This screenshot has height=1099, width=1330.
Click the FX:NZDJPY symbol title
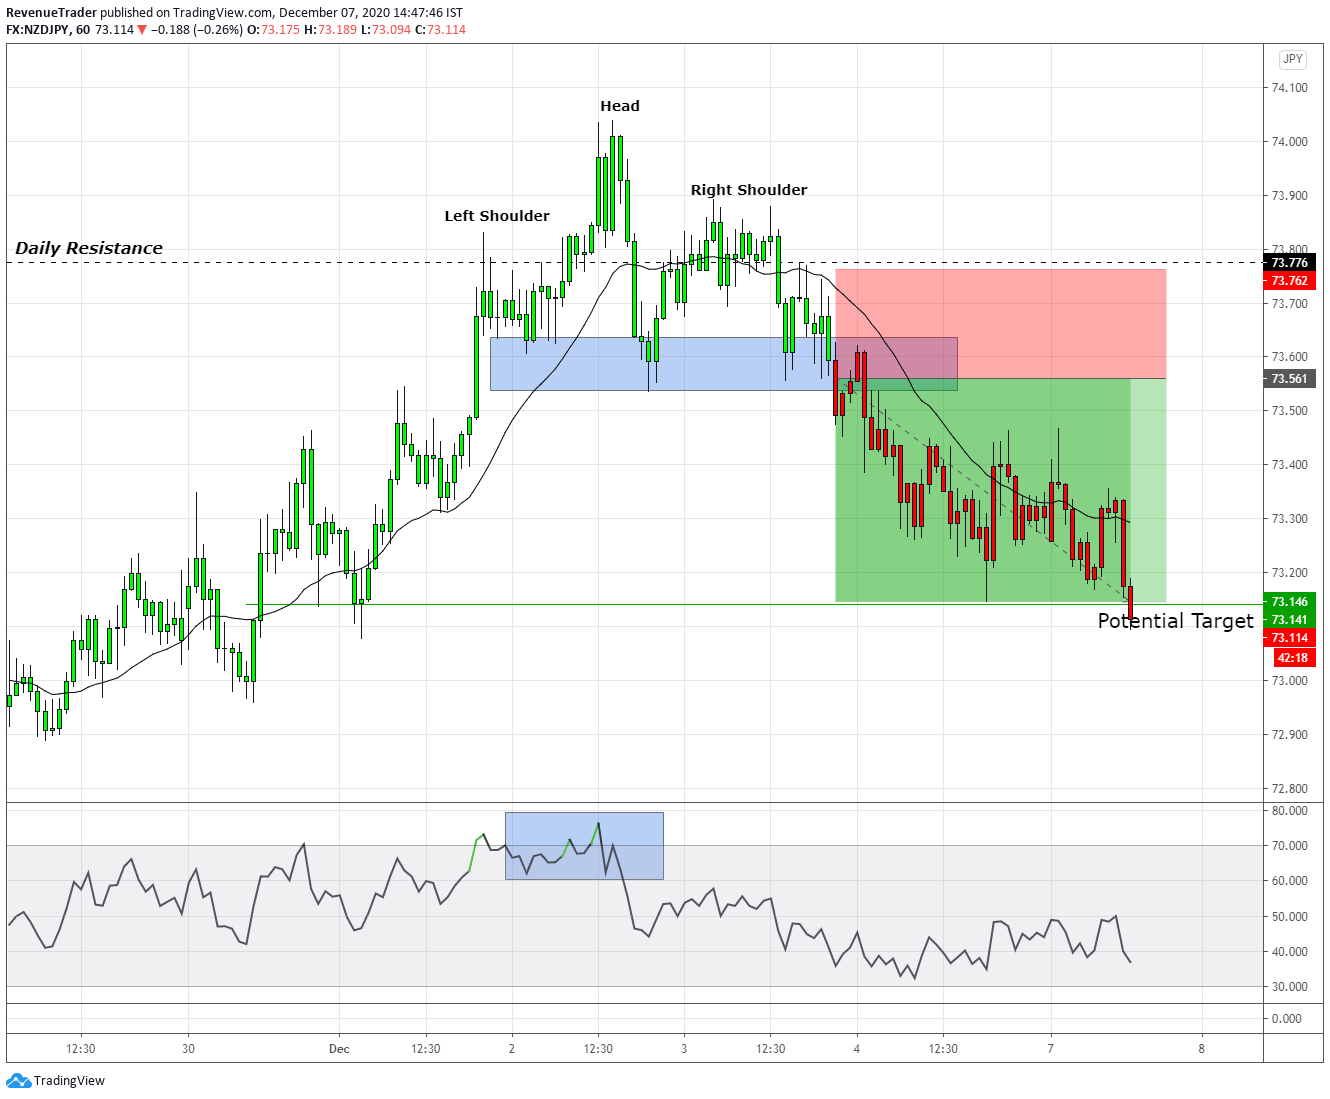tap(38, 30)
